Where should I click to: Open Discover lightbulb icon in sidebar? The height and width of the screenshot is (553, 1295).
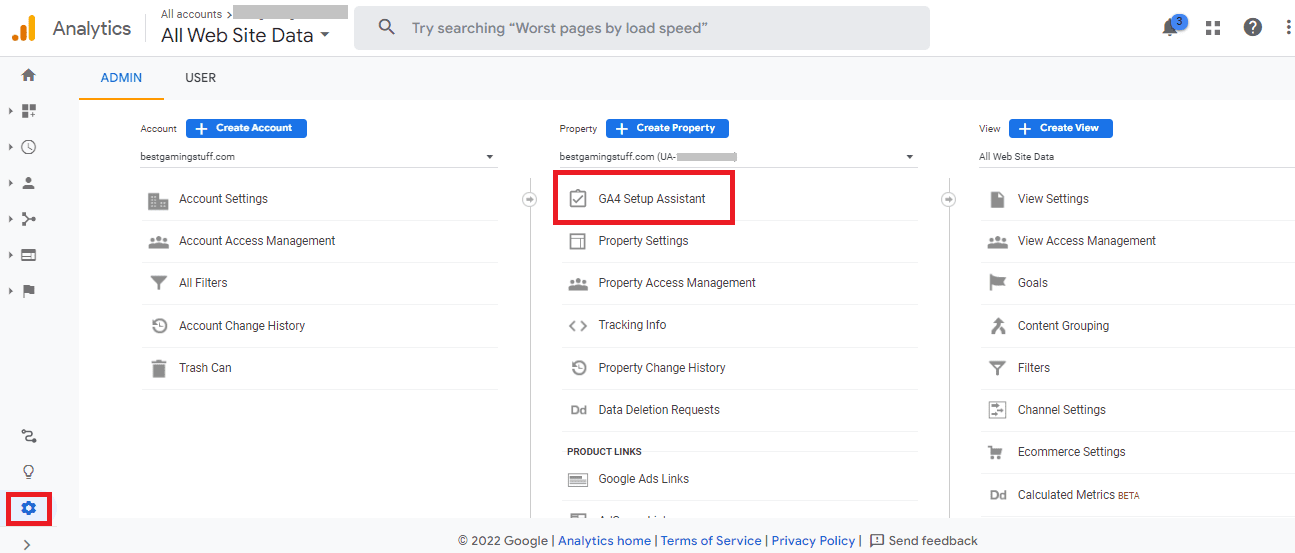tap(28, 472)
